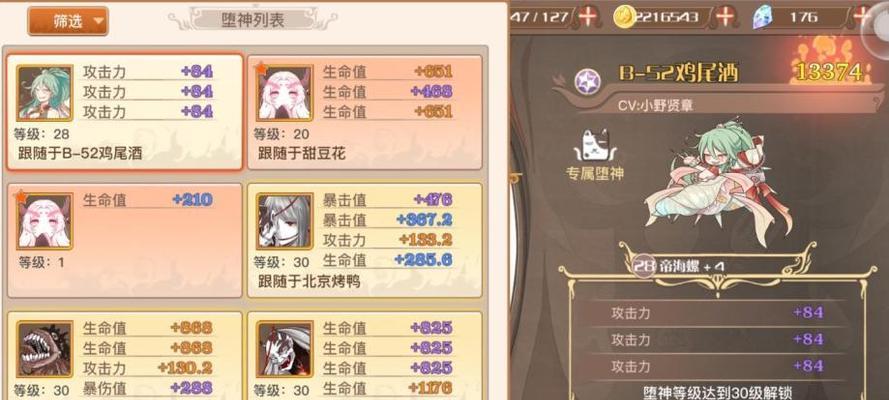Pick the white-haired masked level 30 spirit
The width and height of the screenshot is (889, 400).
coord(365,355)
